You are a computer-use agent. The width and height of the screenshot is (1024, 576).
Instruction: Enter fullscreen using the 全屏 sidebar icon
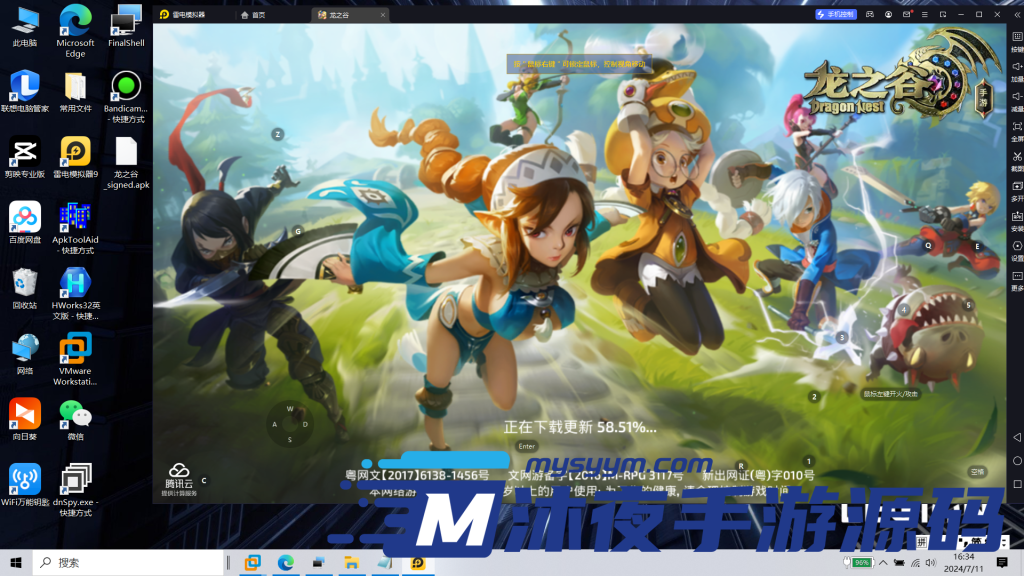click(x=1016, y=130)
